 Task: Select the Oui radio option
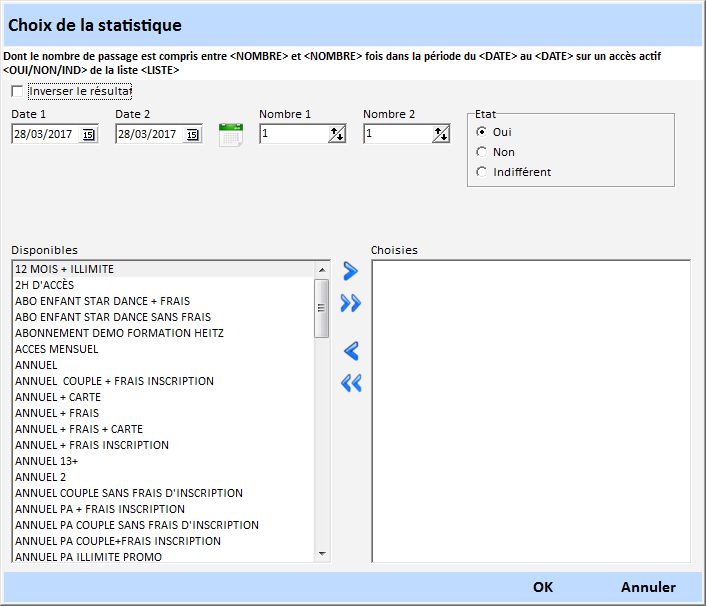coord(482,132)
